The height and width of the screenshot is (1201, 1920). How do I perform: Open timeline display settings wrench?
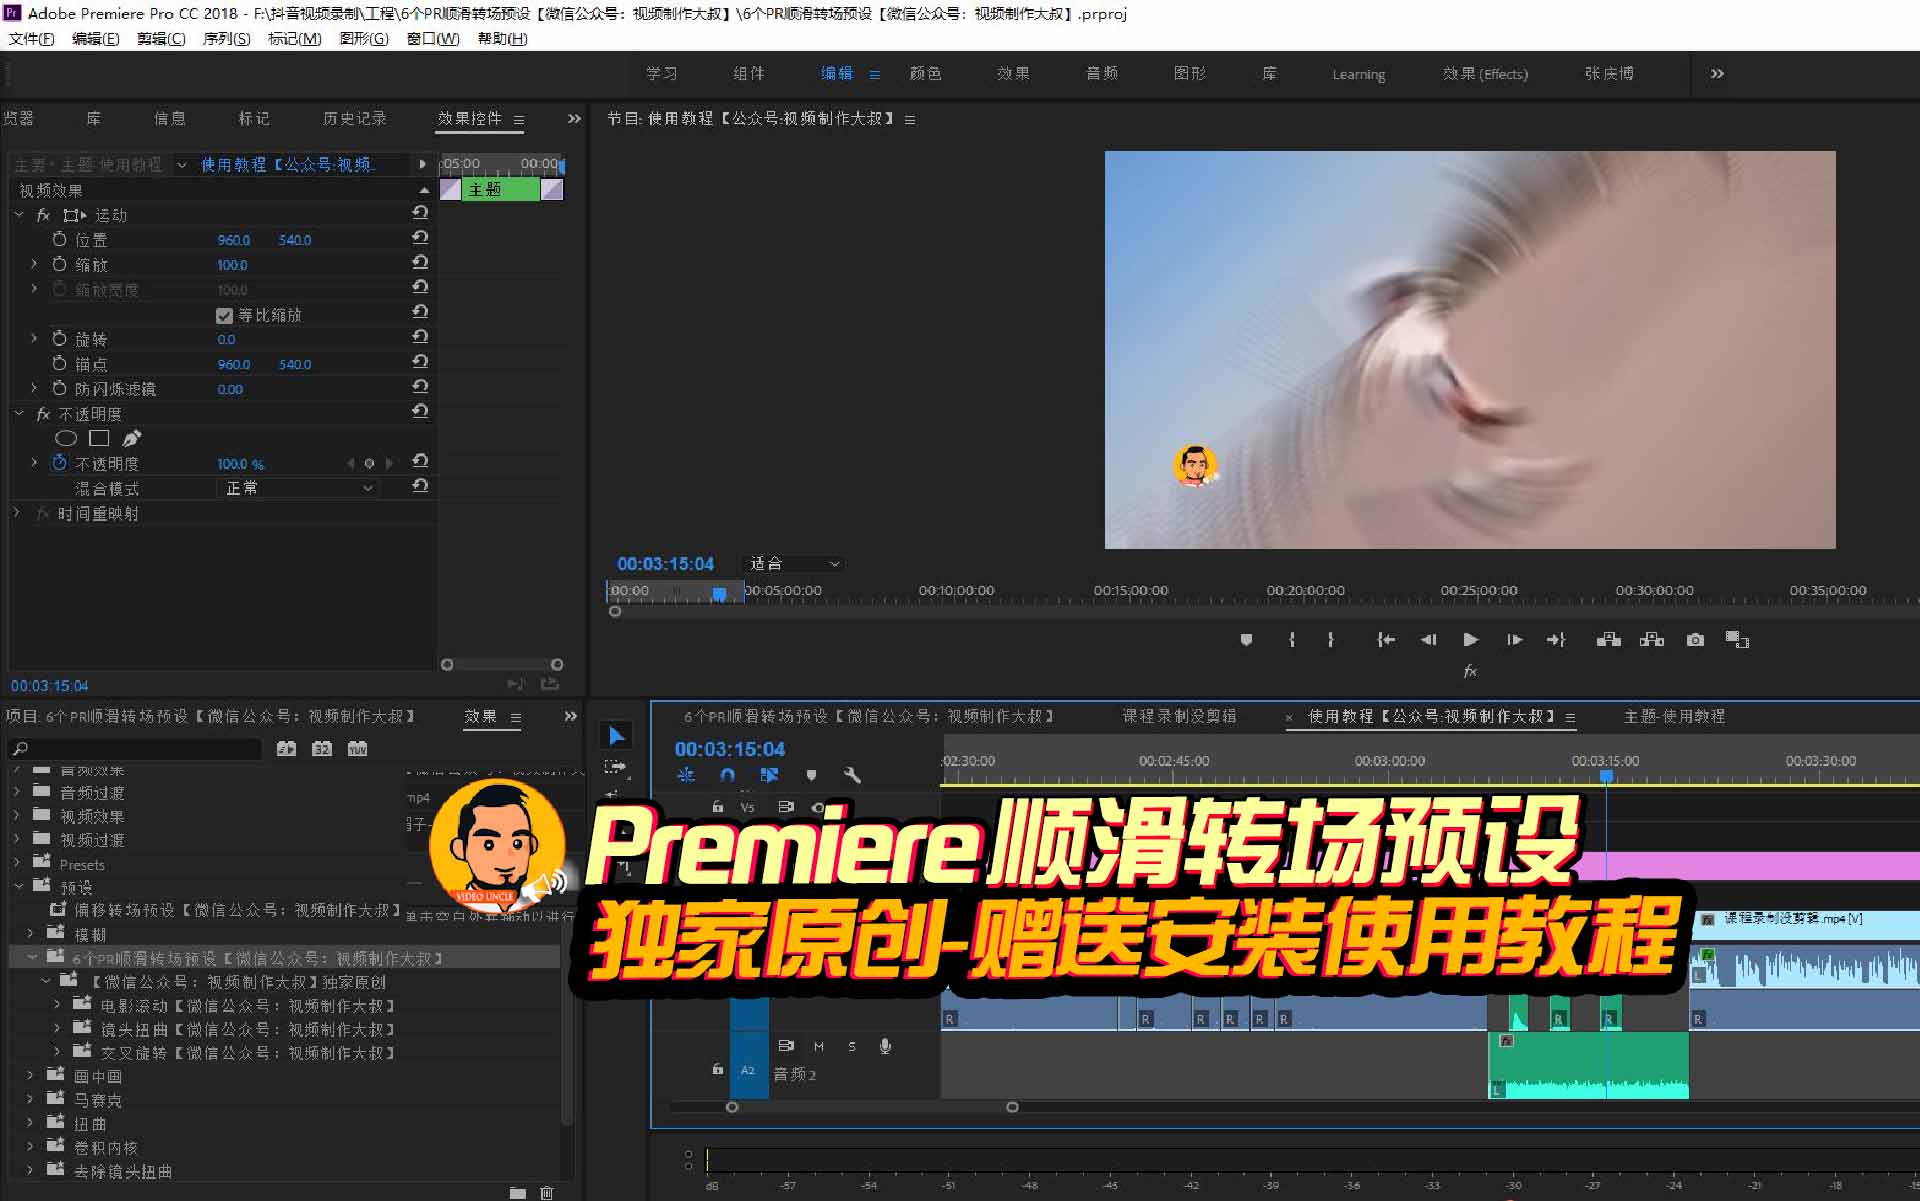point(852,775)
